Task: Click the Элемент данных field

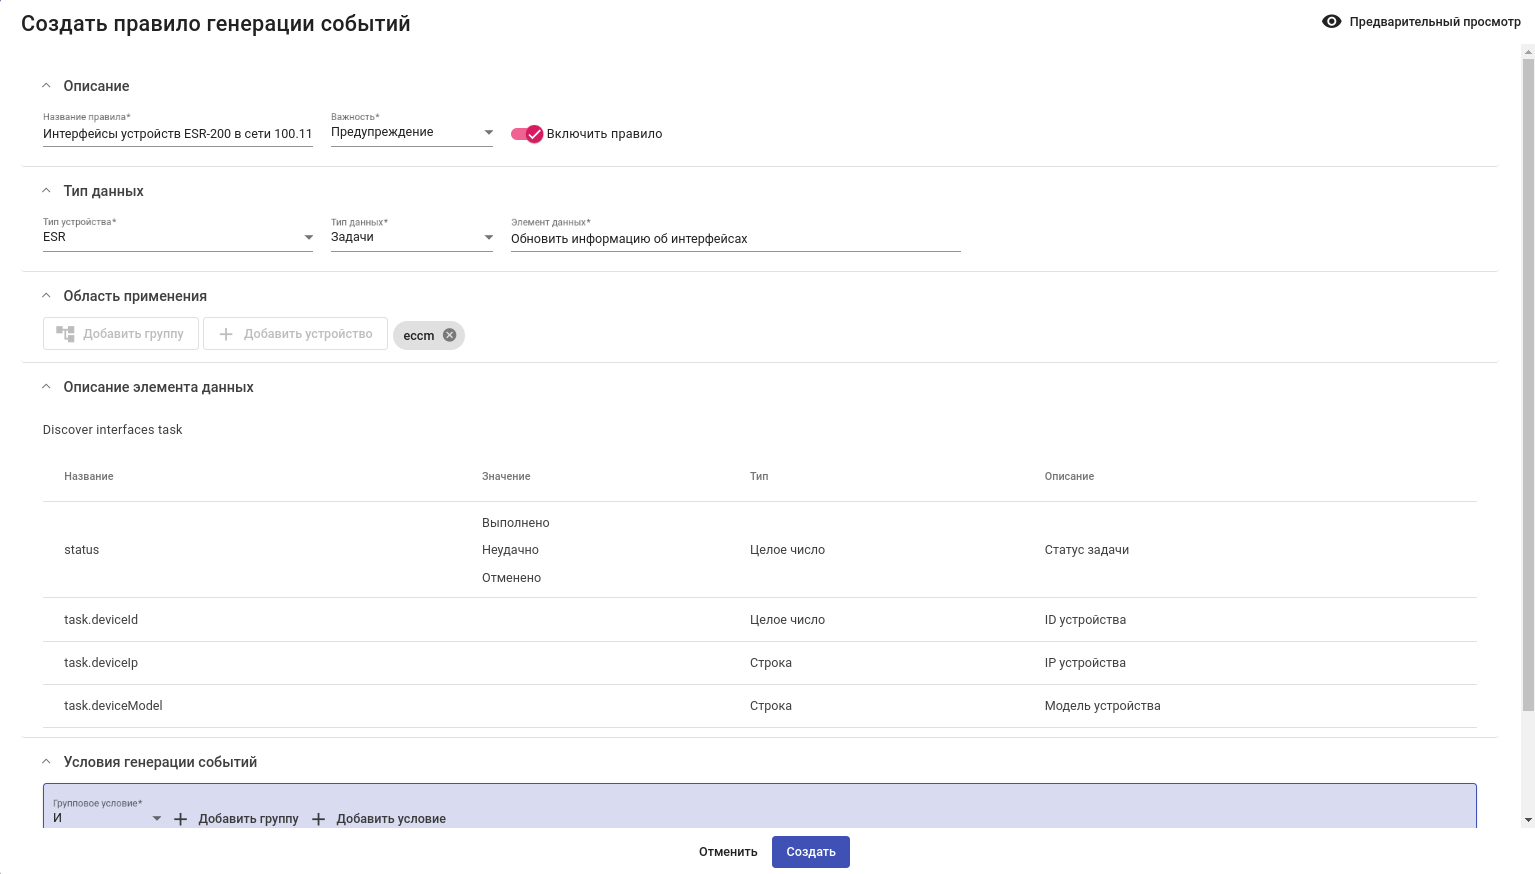Action: 735,239
